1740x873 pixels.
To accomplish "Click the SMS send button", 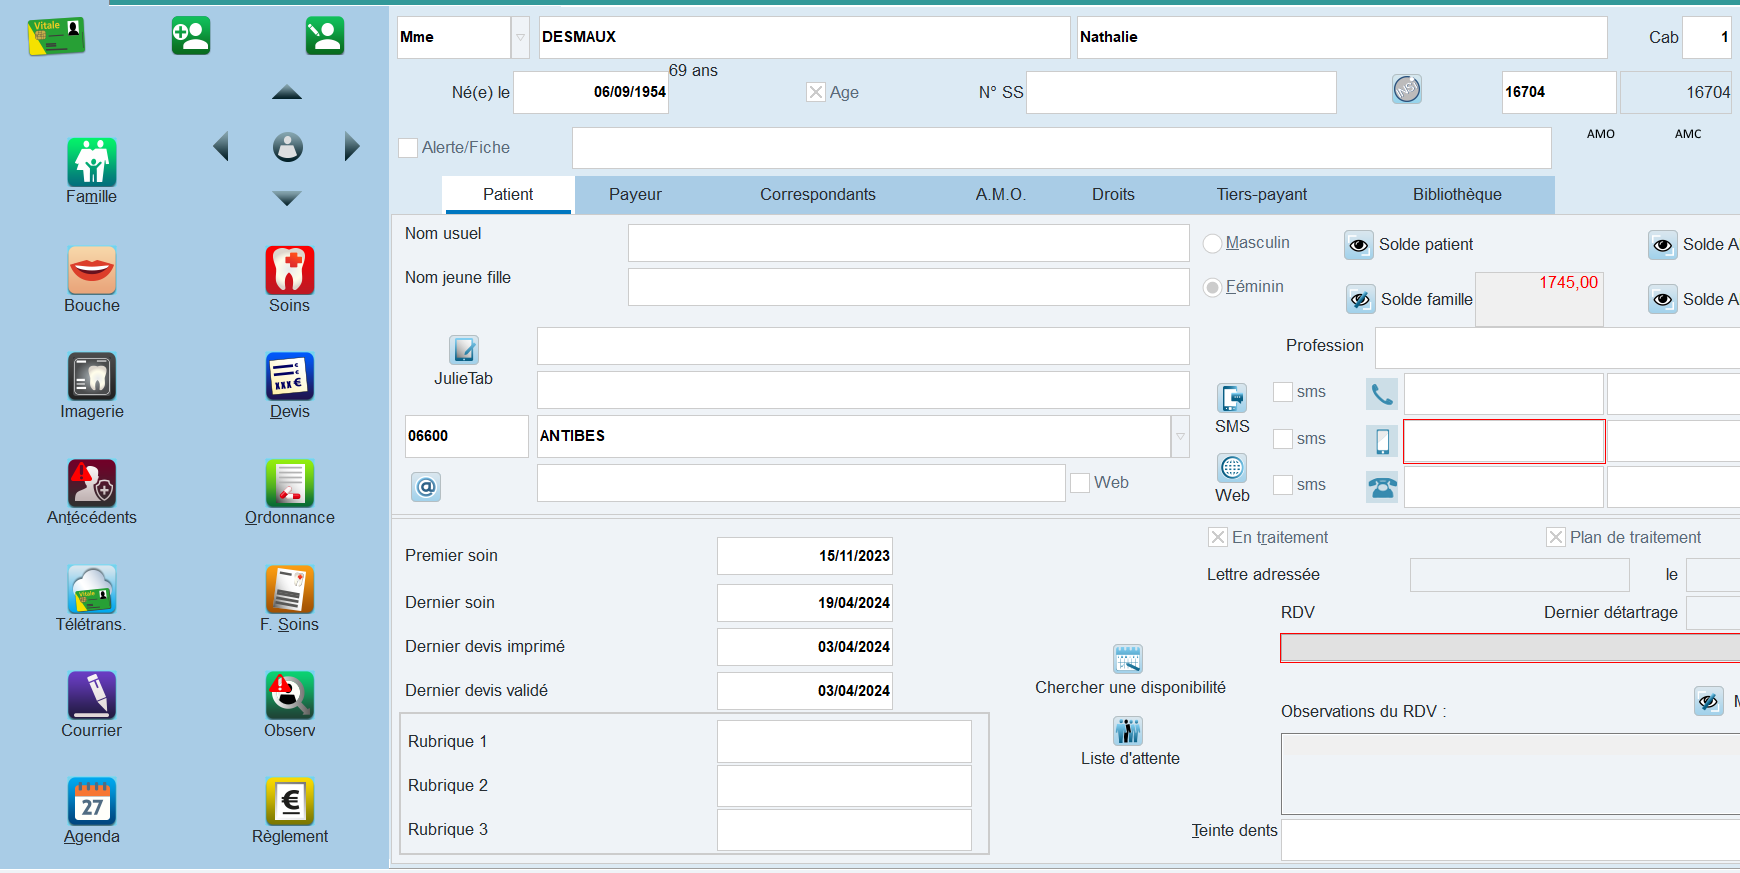I will pos(1232,398).
